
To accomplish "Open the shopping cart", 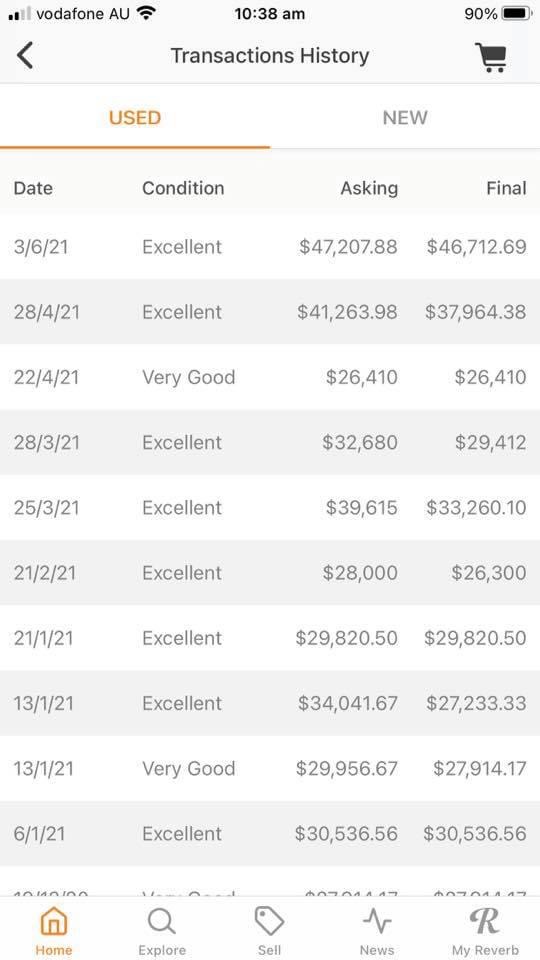I will (x=491, y=58).
